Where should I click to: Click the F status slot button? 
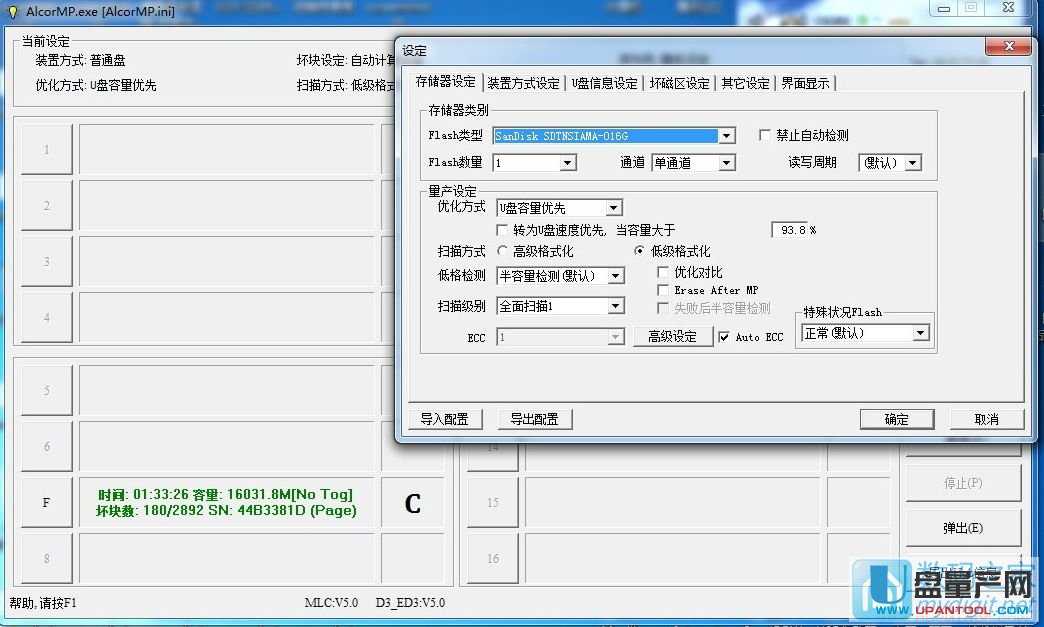coord(46,503)
